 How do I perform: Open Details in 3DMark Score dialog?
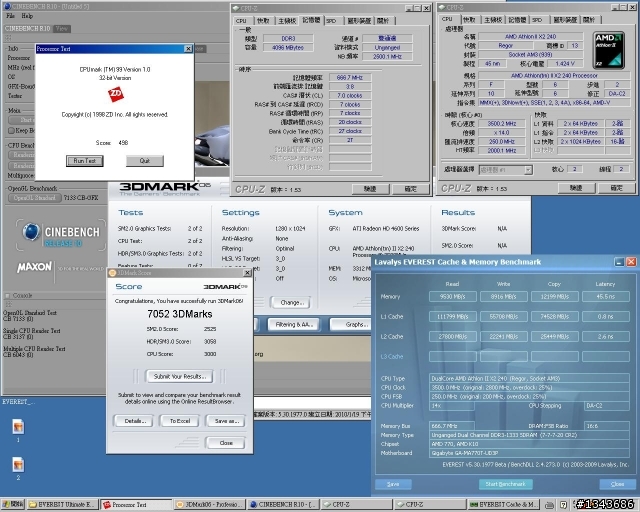(x=133, y=421)
